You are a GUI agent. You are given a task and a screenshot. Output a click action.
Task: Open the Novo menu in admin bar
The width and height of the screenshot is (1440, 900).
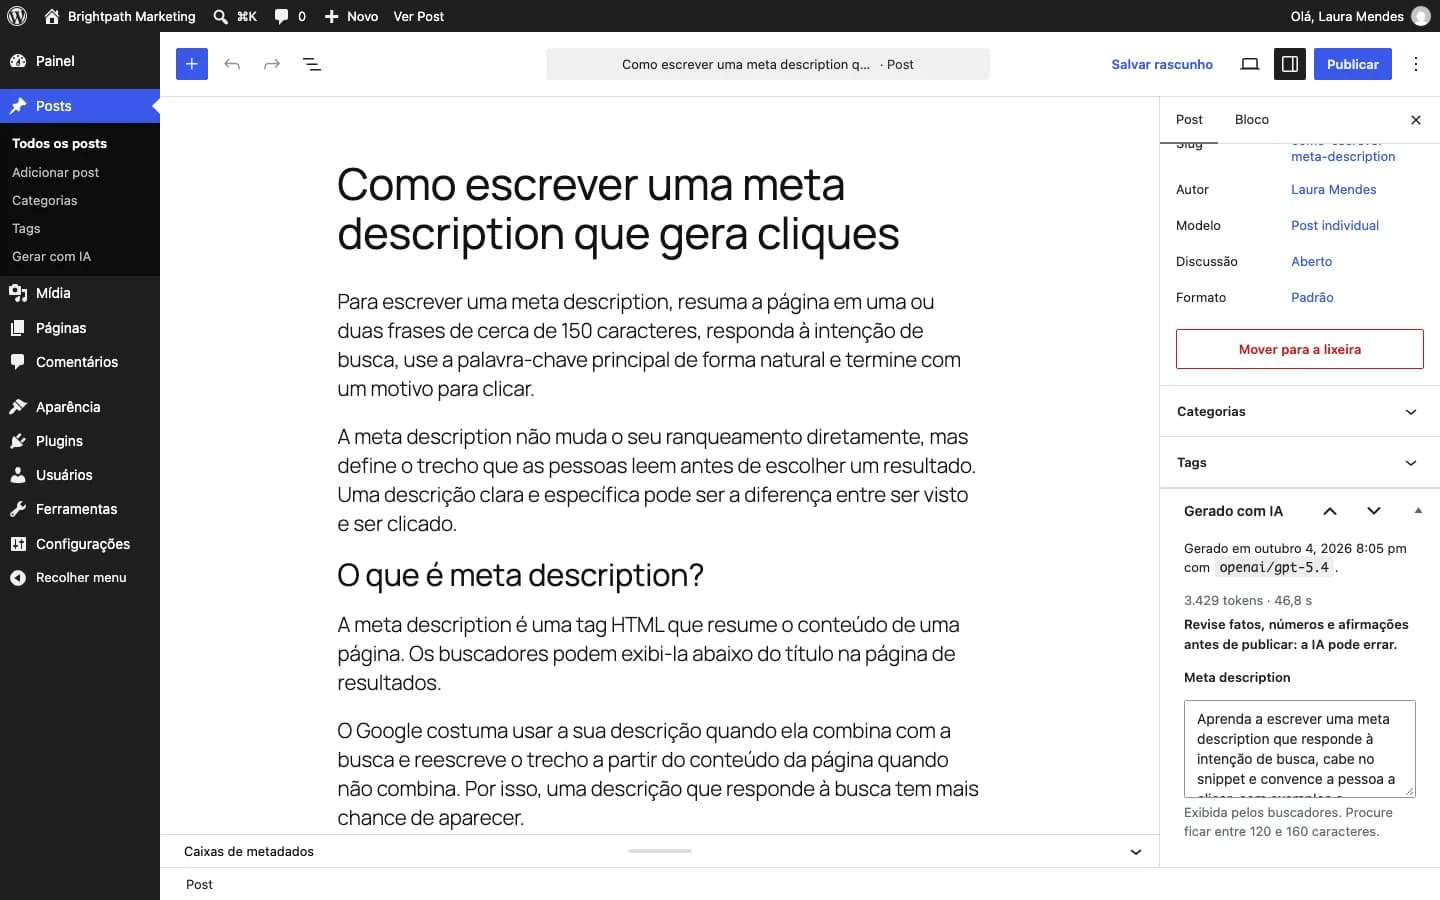[x=352, y=16]
